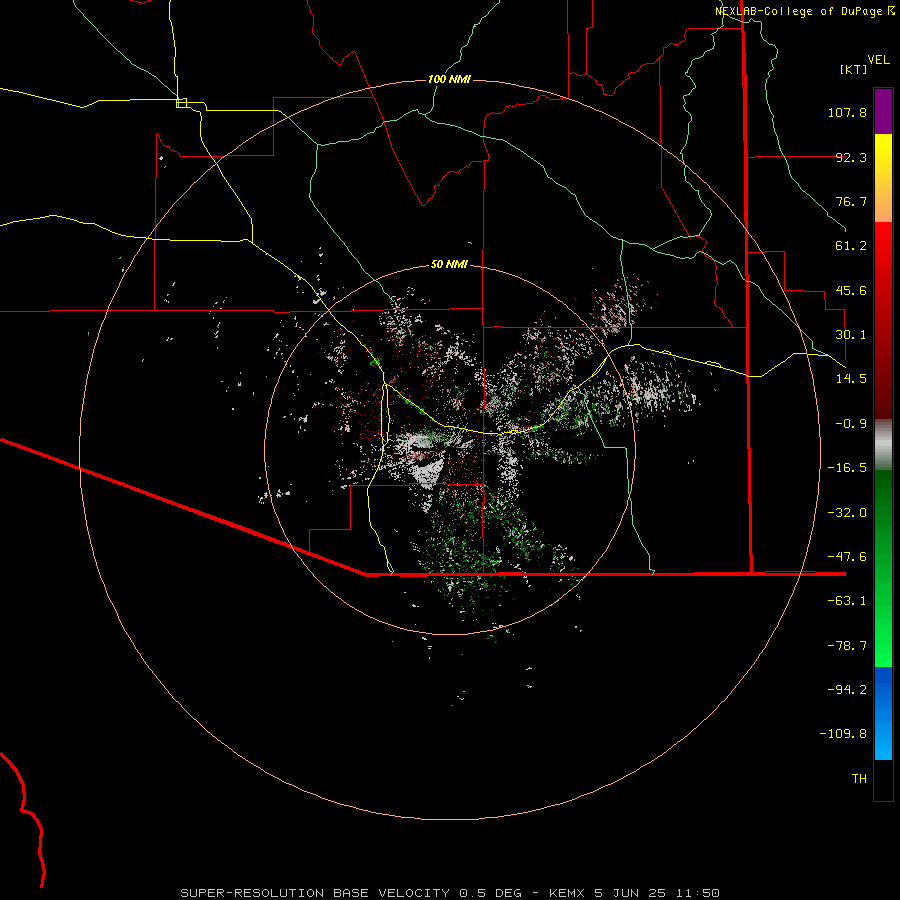The image size is (900, 900).
Task: Pick the blue segment of the color bar
Action: point(883,713)
